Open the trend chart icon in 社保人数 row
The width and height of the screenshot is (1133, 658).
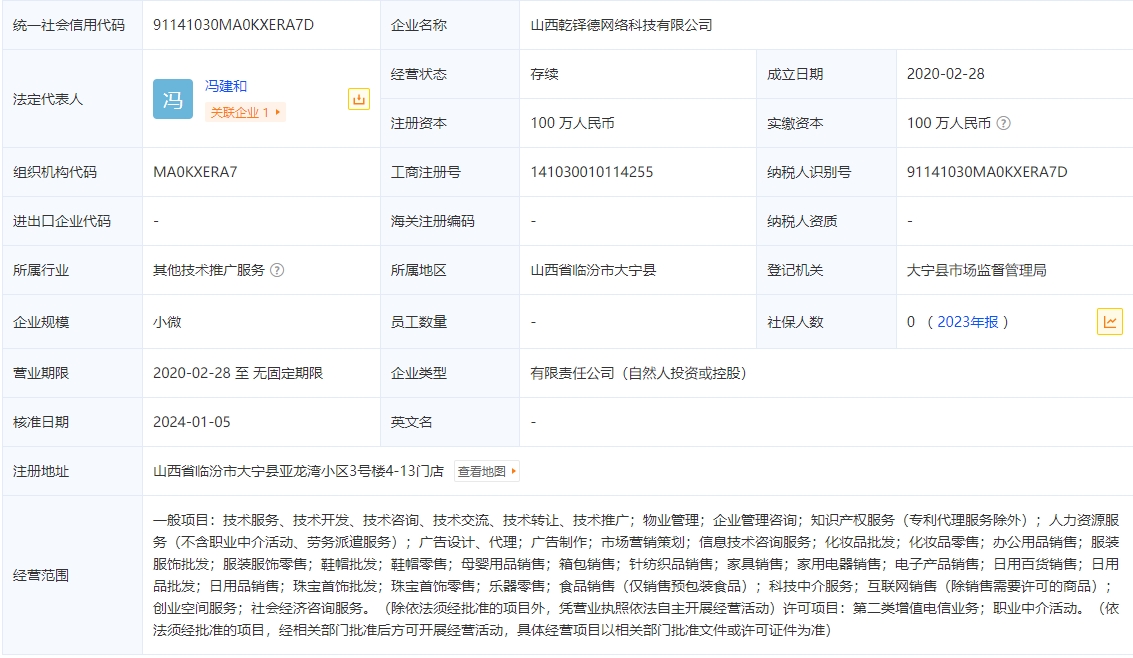click(1109, 321)
